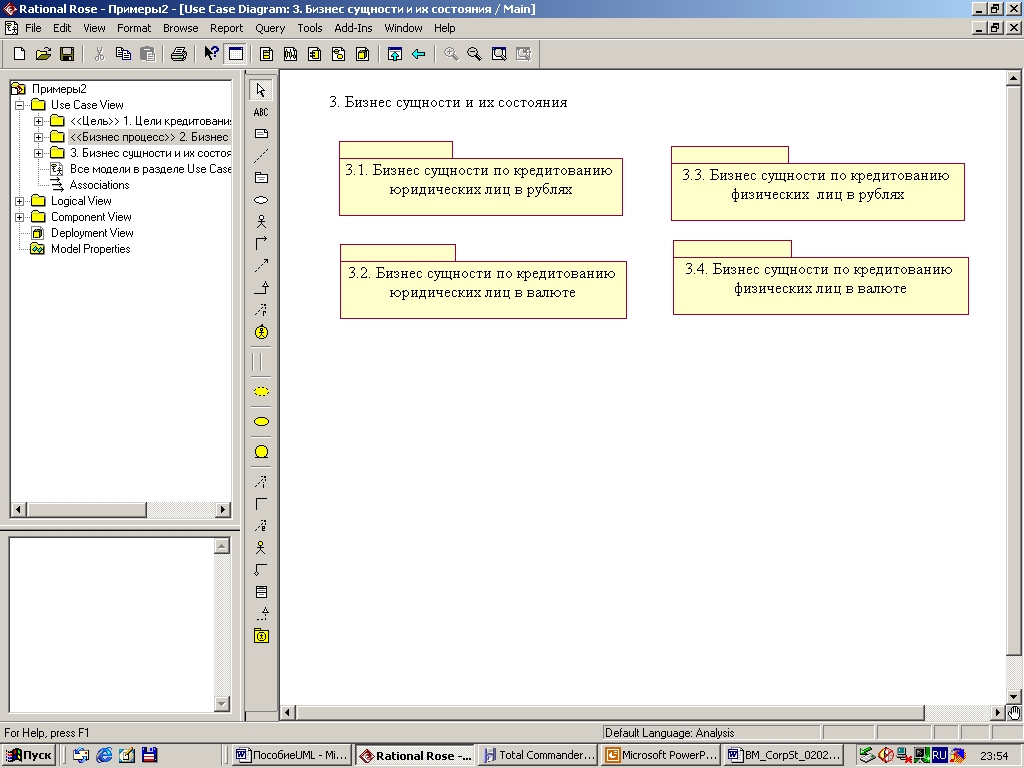This screenshot has width=1024, height=768.
Task: Choose the plain Actor stick-figure tool
Action: pyautogui.click(x=261, y=221)
